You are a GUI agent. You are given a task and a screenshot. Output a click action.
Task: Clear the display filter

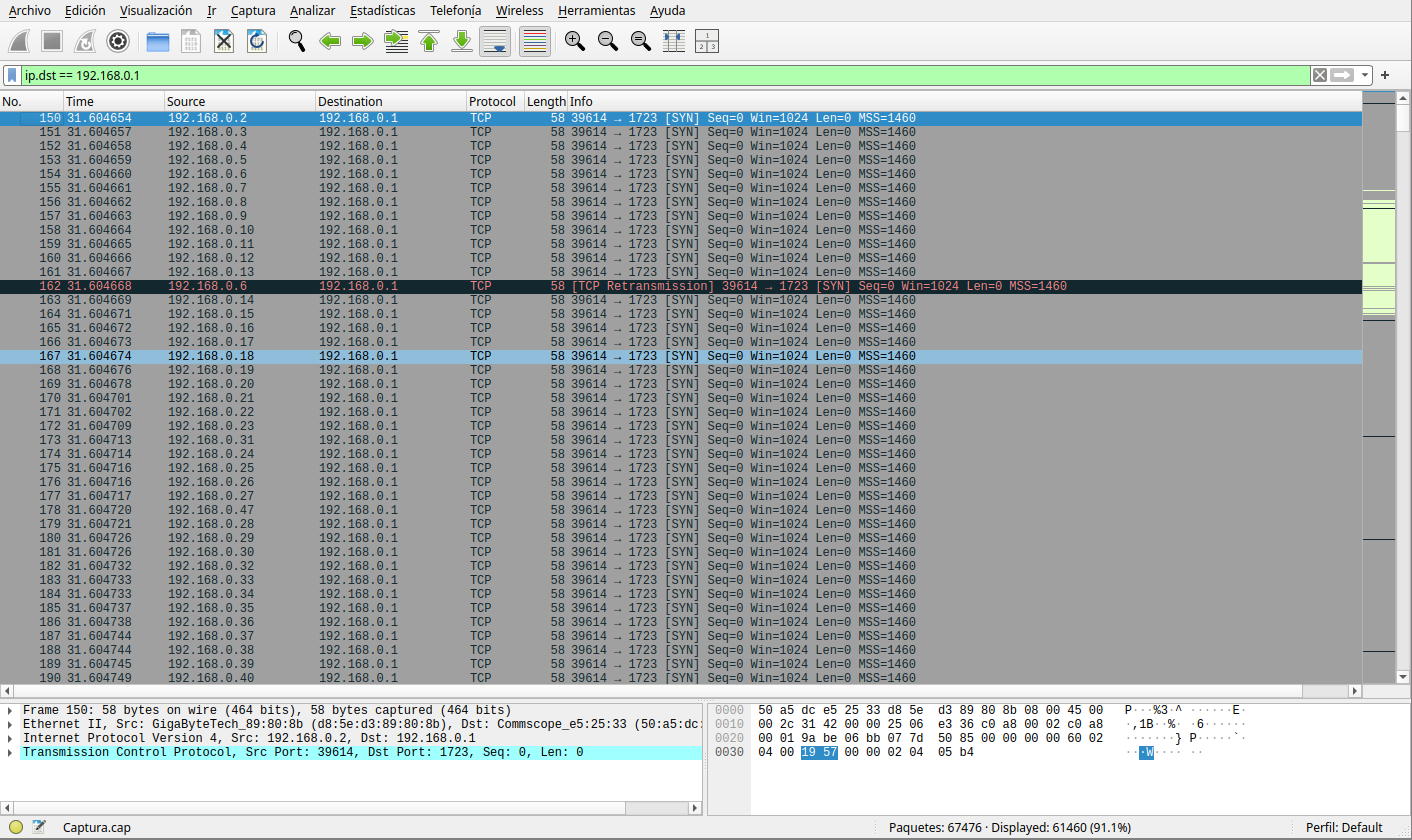click(1320, 75)
